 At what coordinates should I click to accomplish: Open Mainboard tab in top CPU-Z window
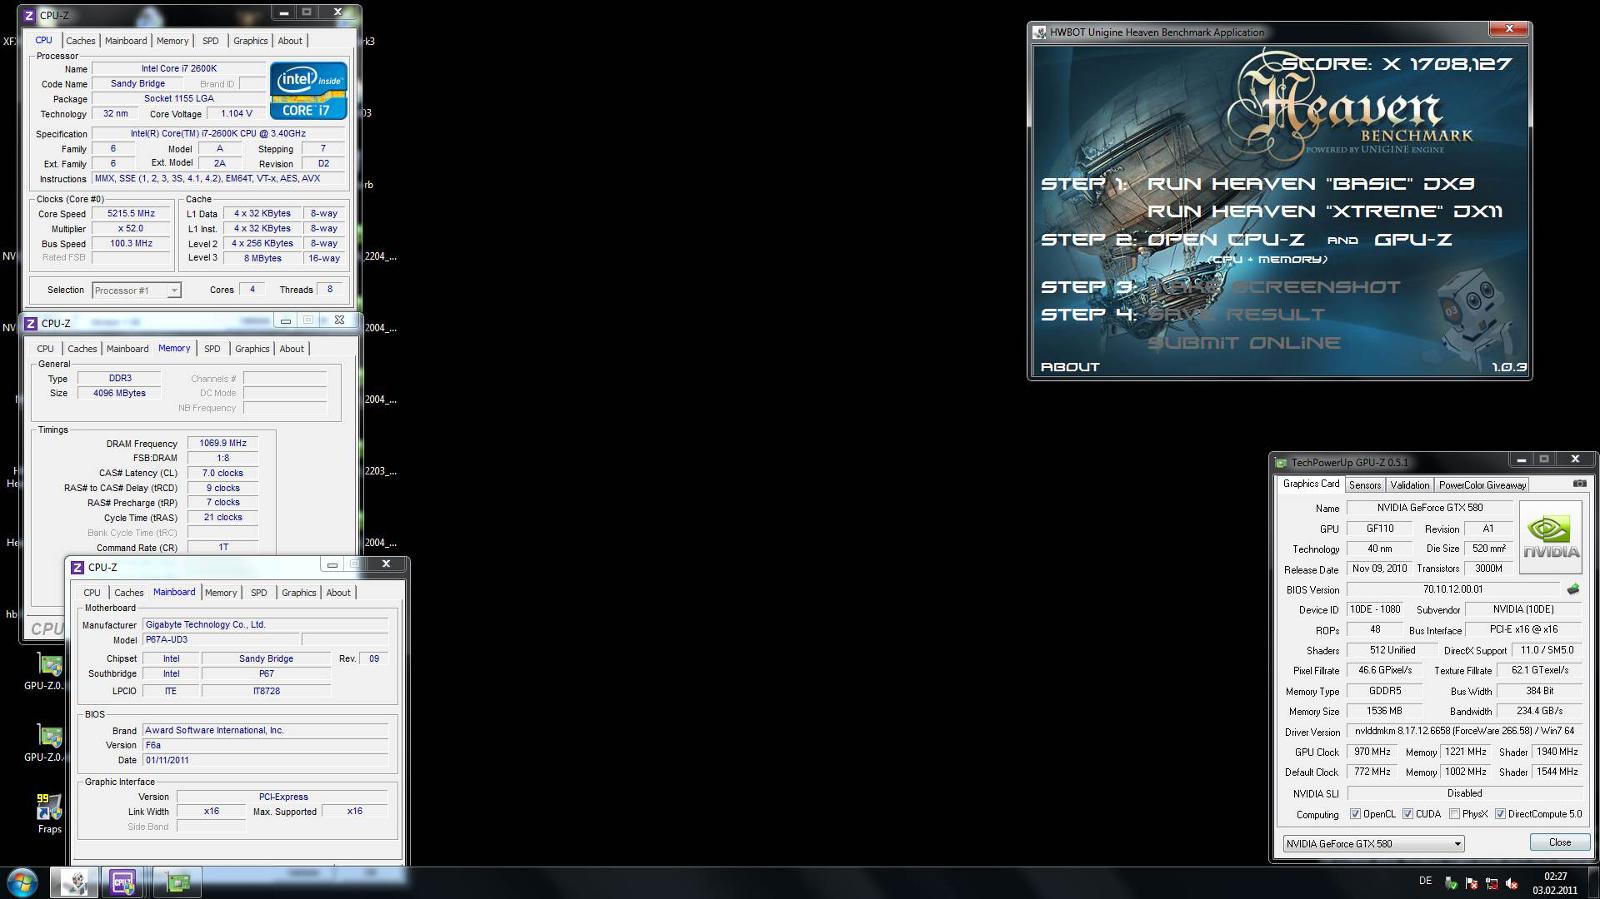pos(126,41)
